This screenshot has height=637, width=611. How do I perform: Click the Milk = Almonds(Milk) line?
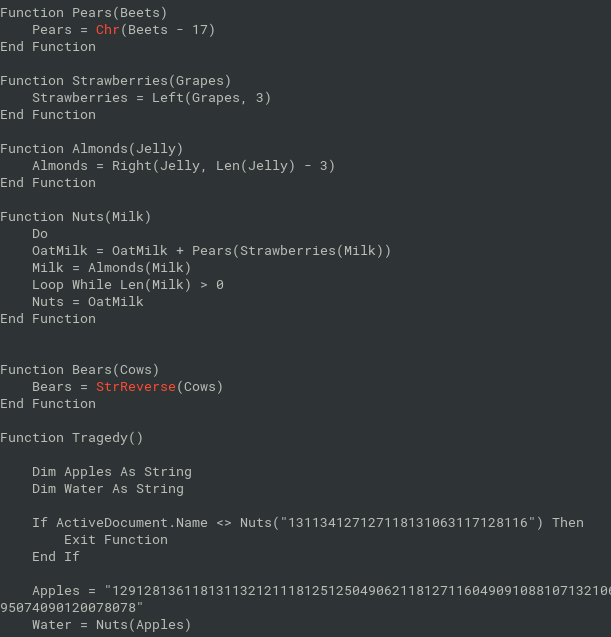pyautogui.click(x=112, y=268)
